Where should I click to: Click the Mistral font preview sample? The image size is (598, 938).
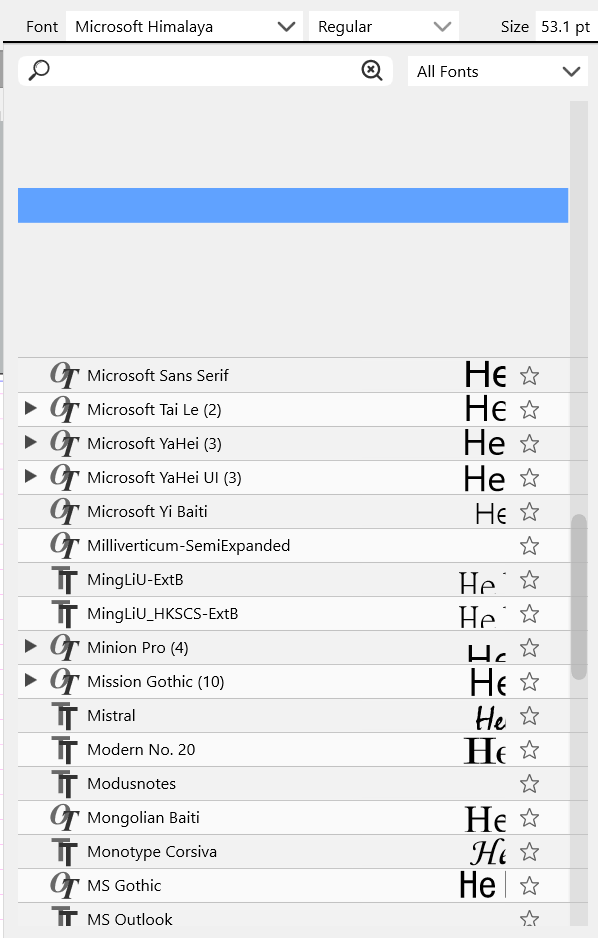pos(490,718)
